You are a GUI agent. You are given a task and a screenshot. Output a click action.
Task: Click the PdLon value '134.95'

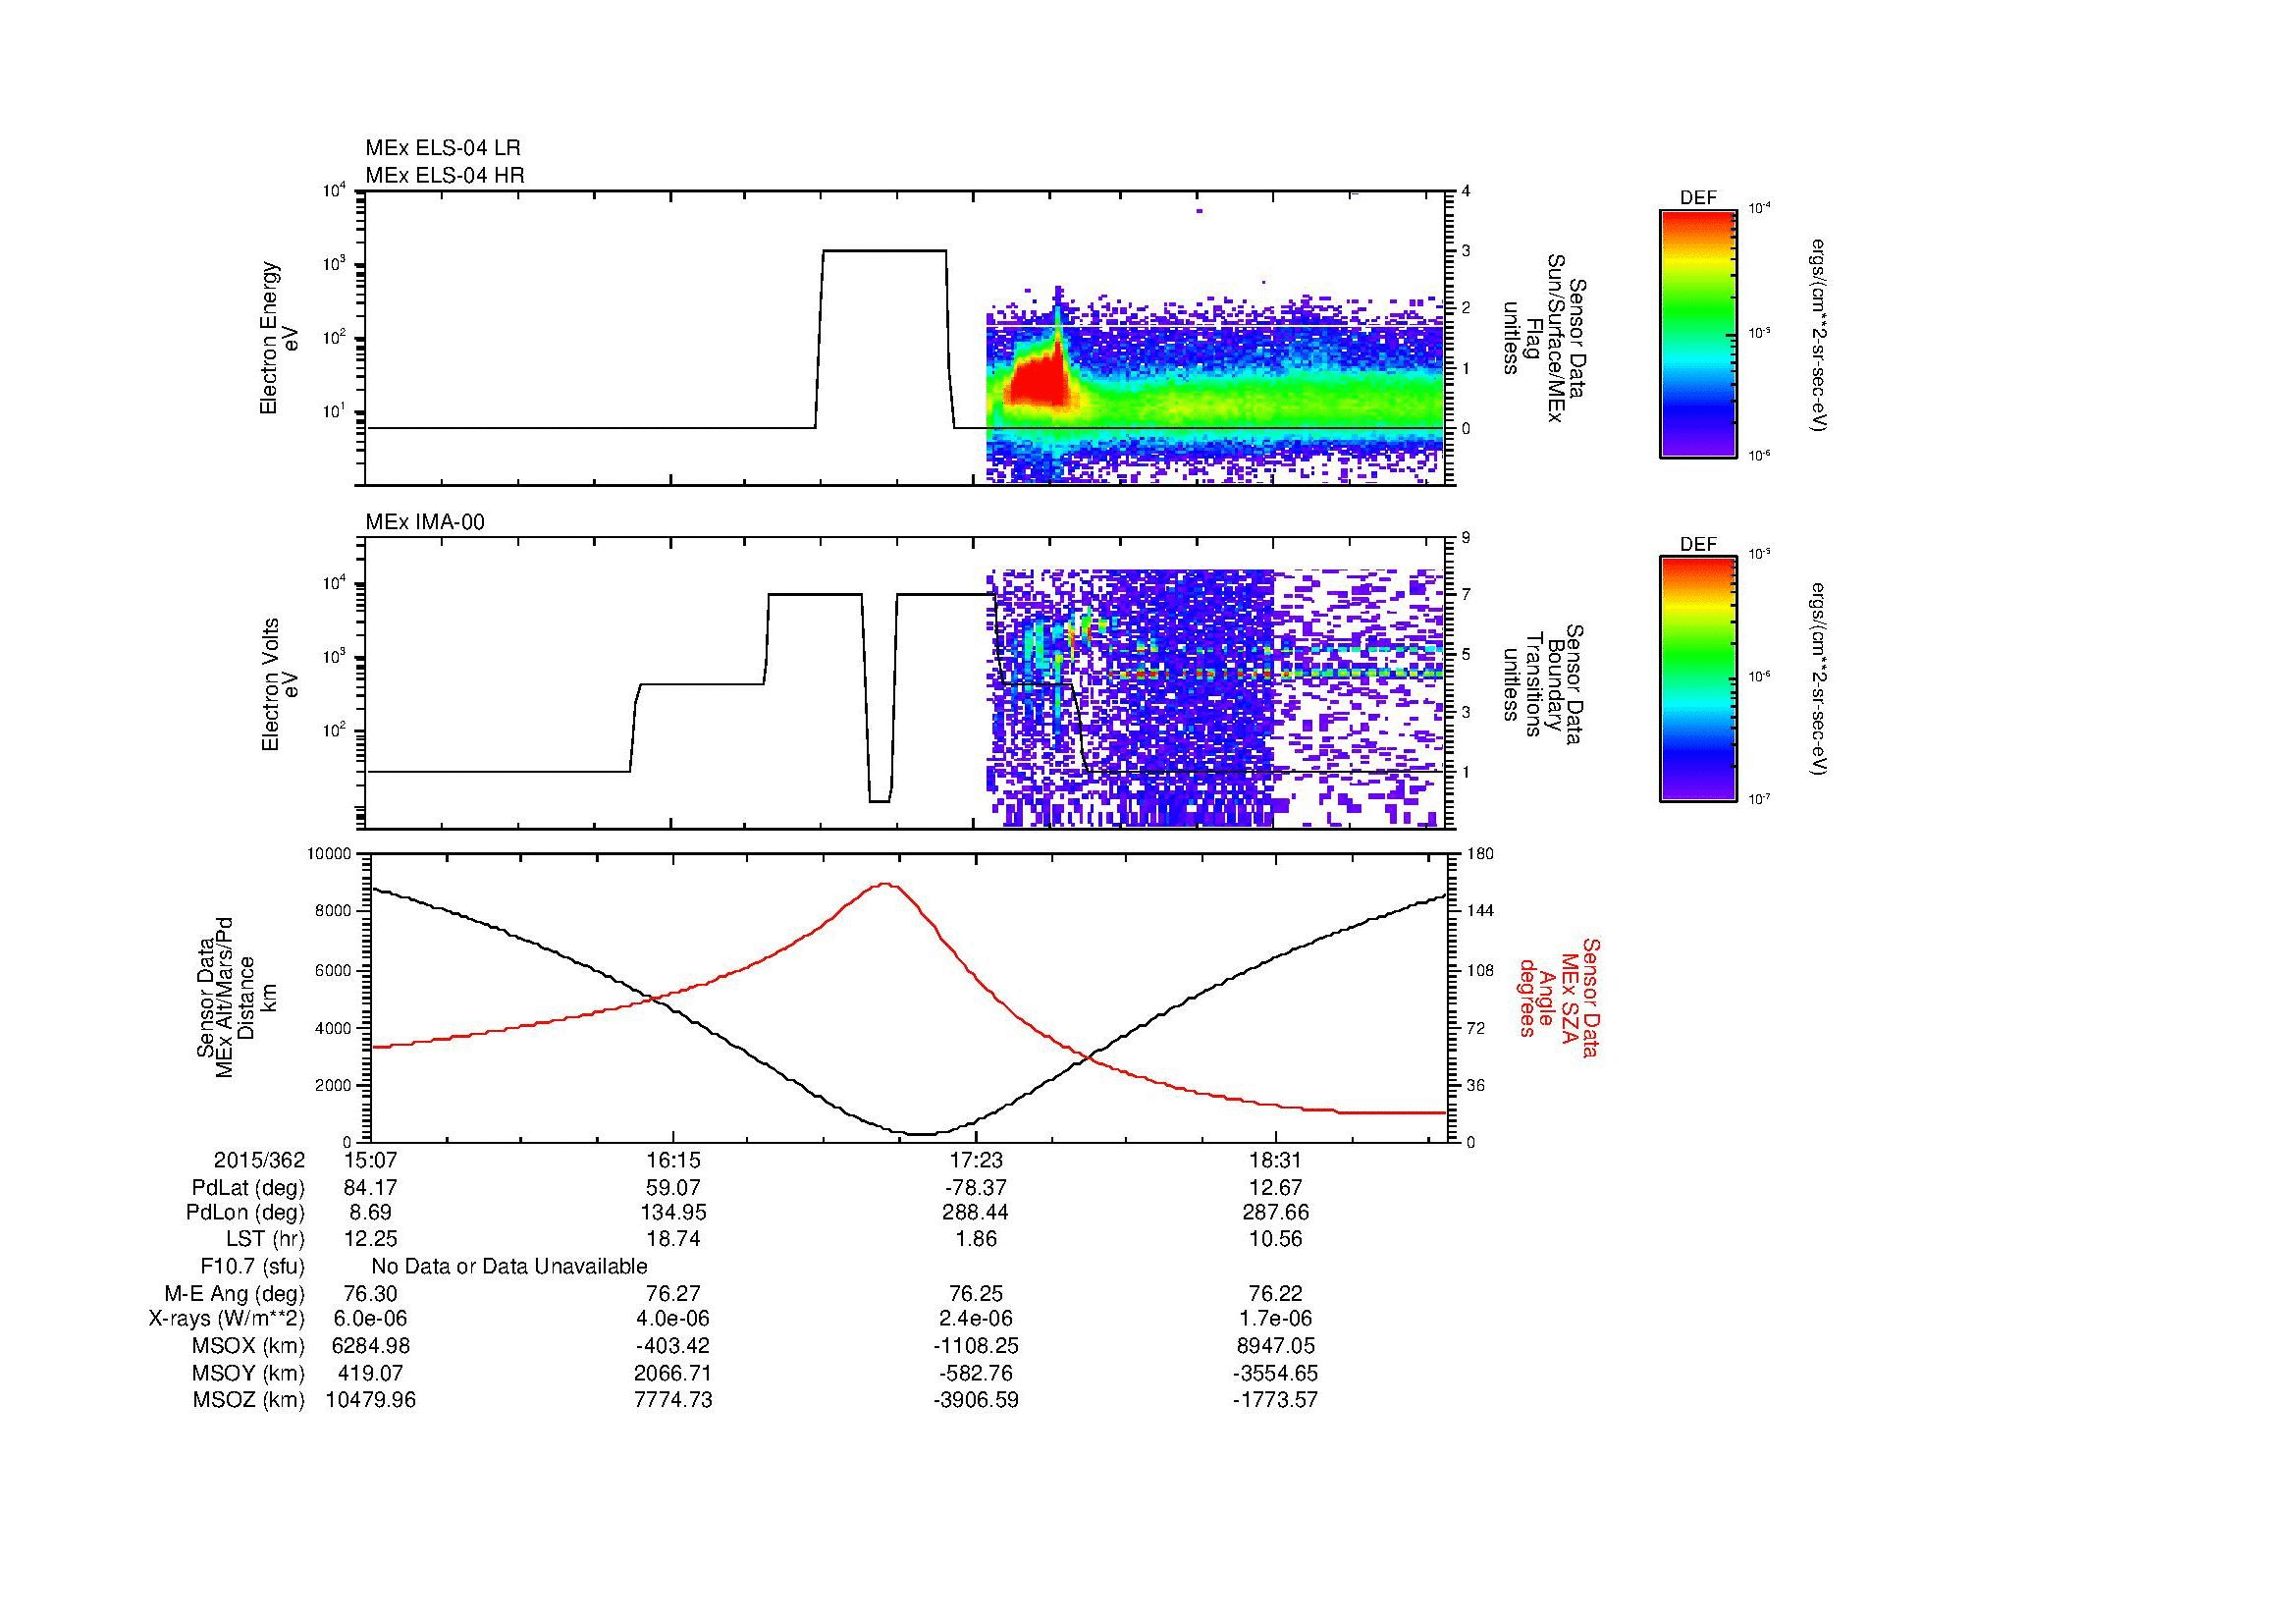(x=673, y=1213)
